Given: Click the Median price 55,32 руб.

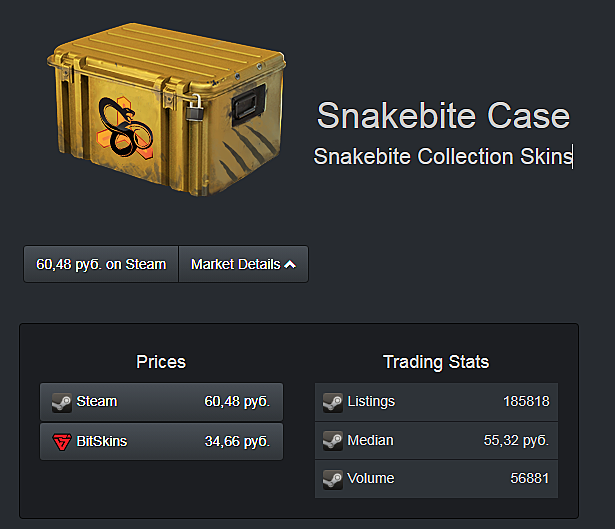Looking at the screenshot, I should 516,441.
